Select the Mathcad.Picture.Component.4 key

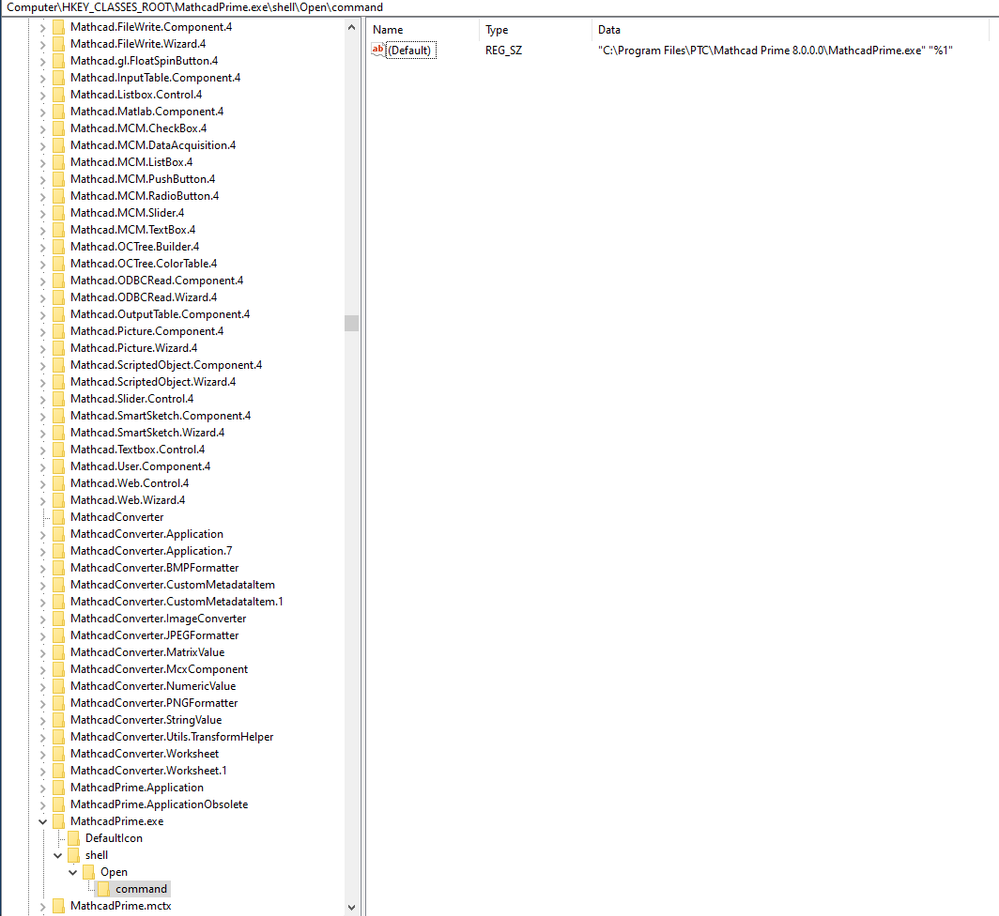(x=147, y=331)
